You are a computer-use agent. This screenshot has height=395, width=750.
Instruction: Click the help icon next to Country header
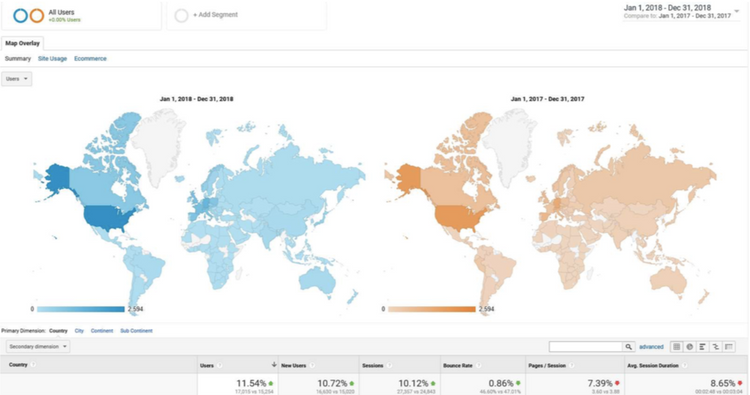(33, 365)
